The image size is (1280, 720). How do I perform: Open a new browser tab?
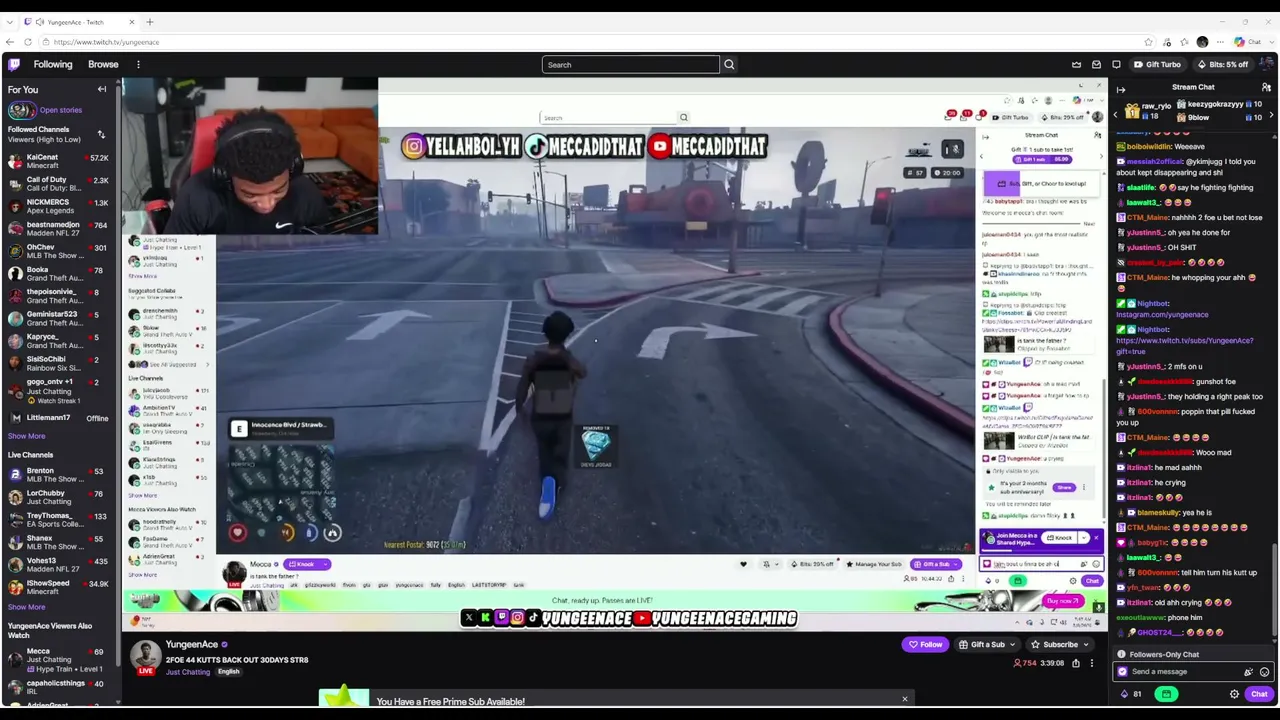coord(150,22)
